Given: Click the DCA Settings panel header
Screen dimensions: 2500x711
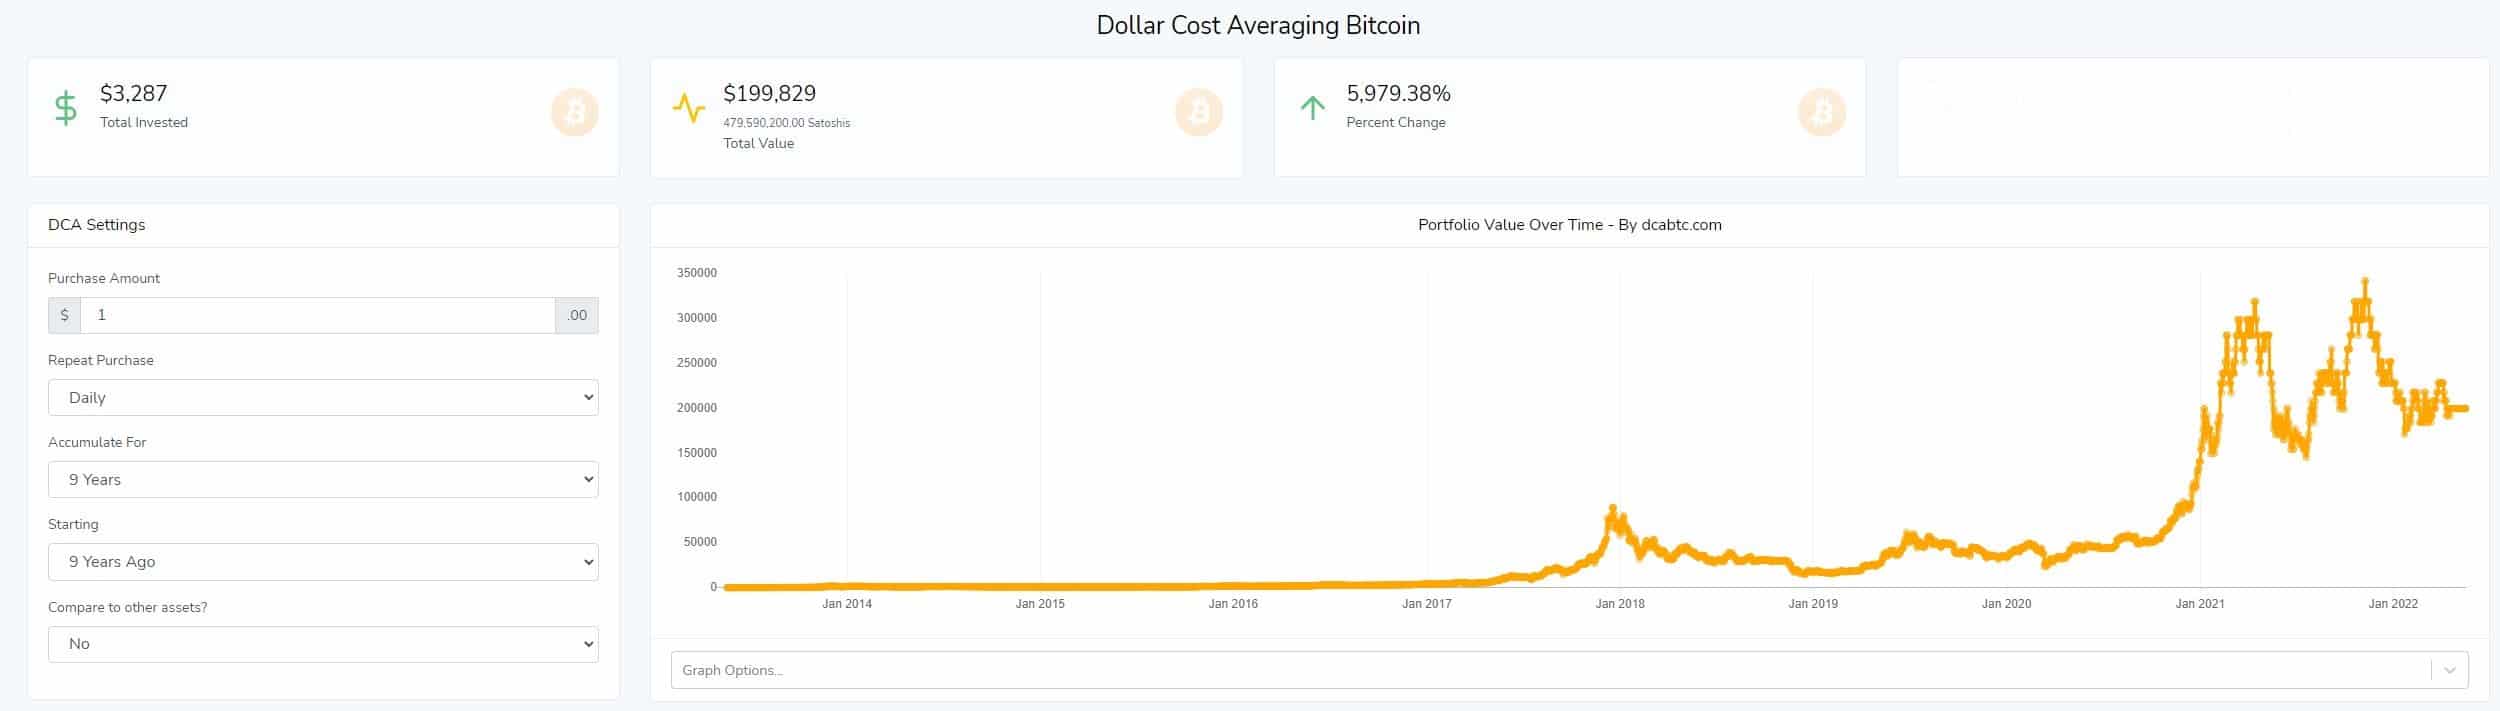Looking at the screenshot, I should 96,224.
